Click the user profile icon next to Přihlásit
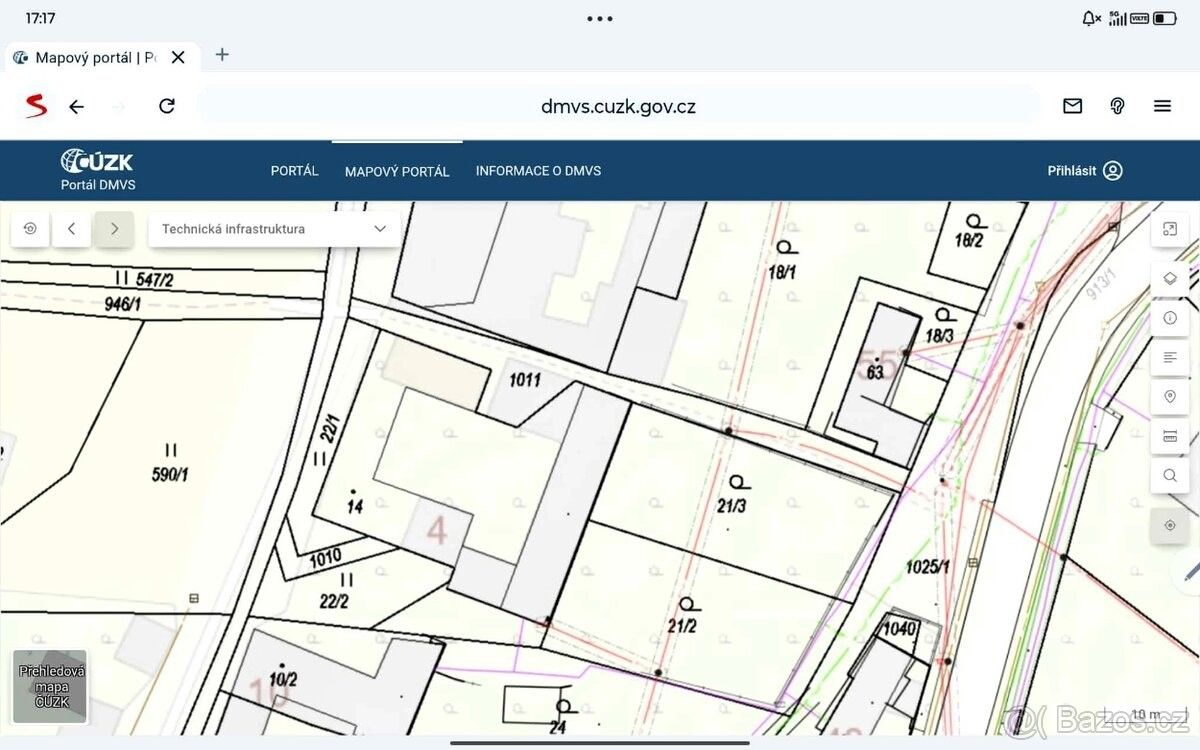Viewport: 1200px width, 750px height. [1113, 171]
